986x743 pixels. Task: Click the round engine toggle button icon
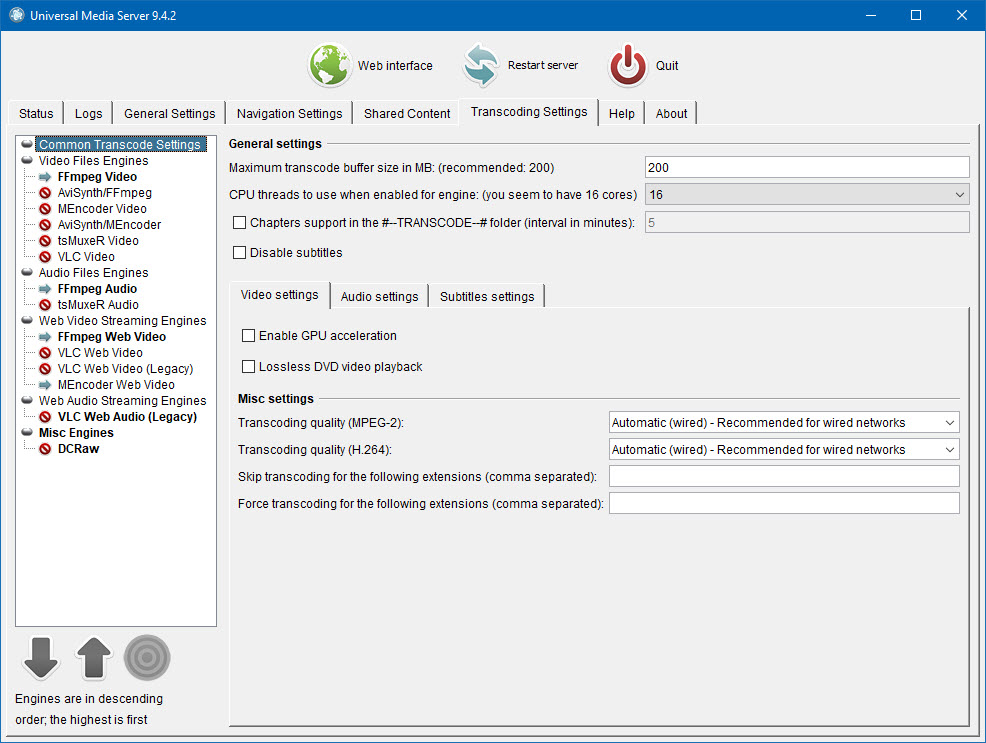(x=147, y=658)
